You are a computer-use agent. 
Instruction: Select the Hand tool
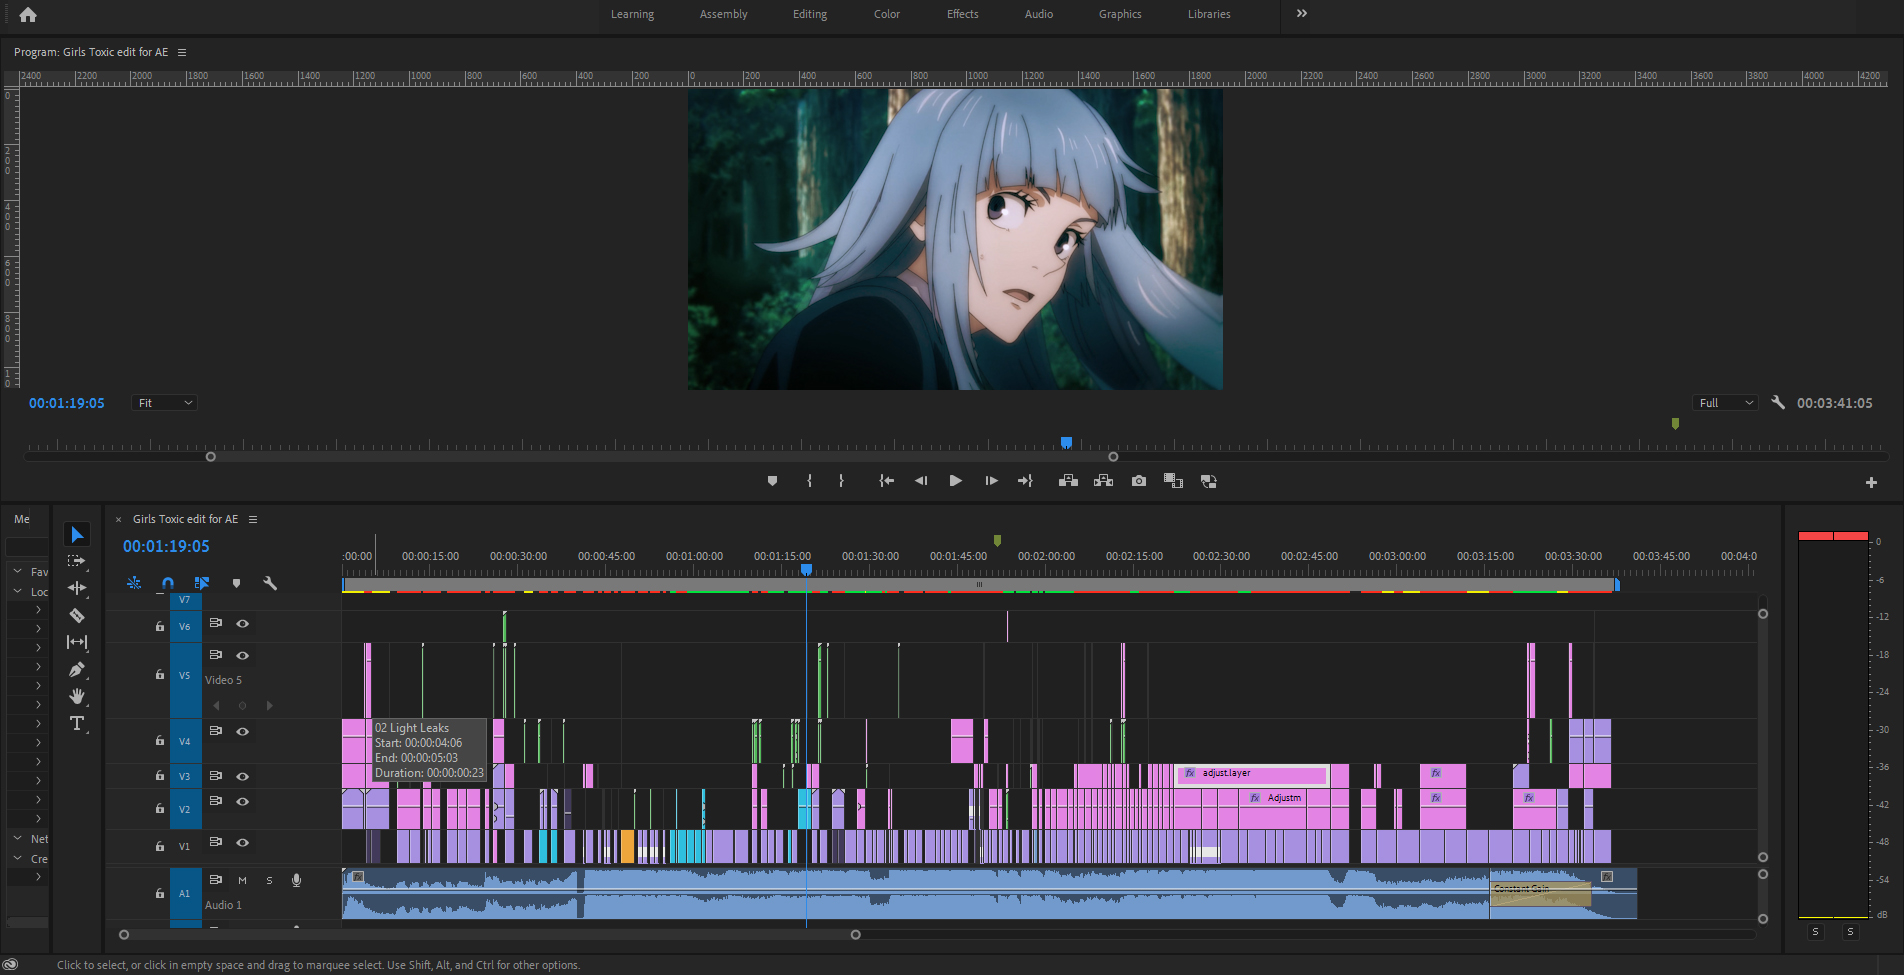point(77,696)
